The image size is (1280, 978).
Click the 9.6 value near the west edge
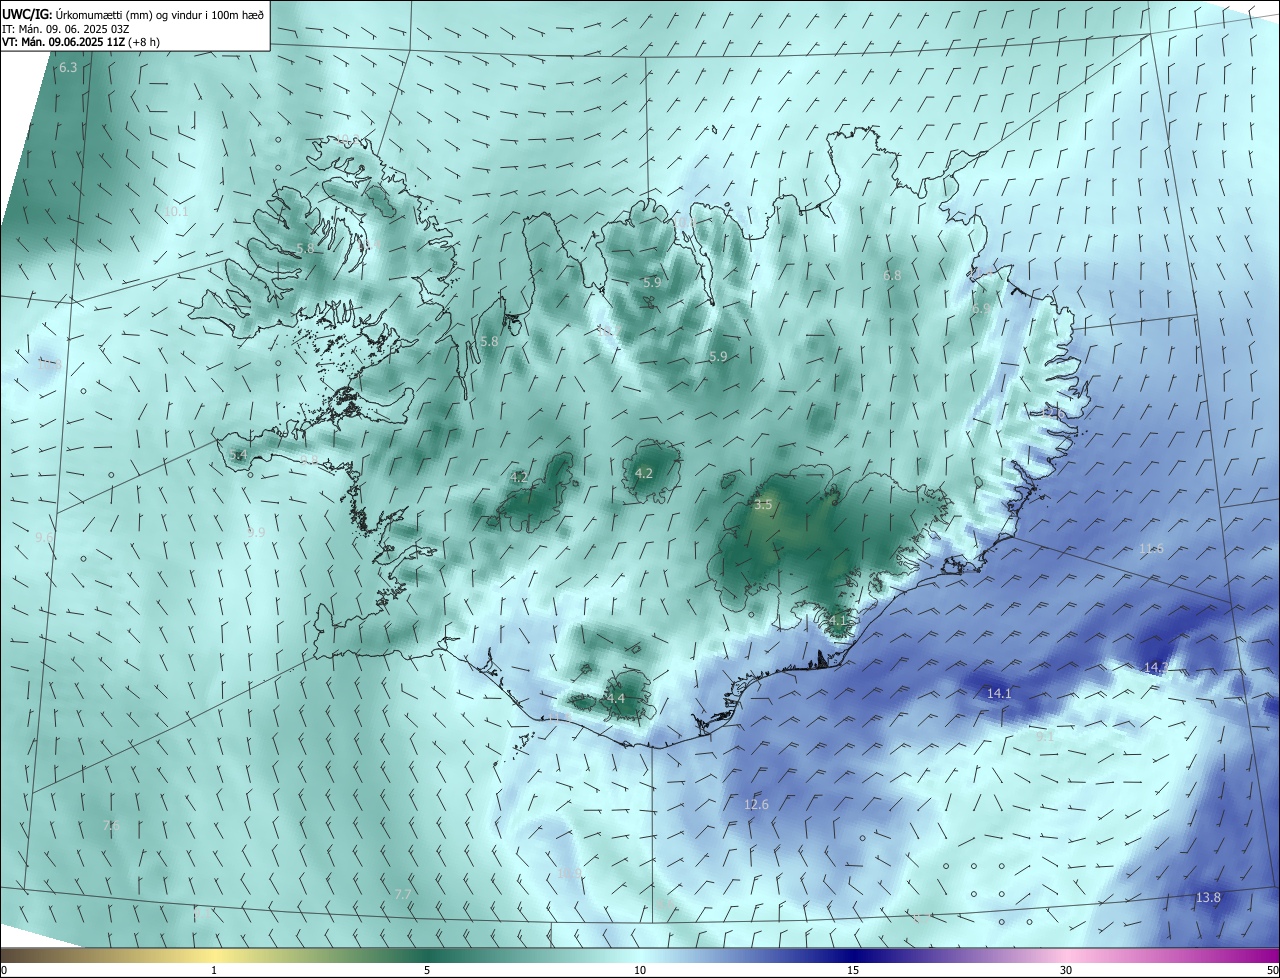pos(44,537)
